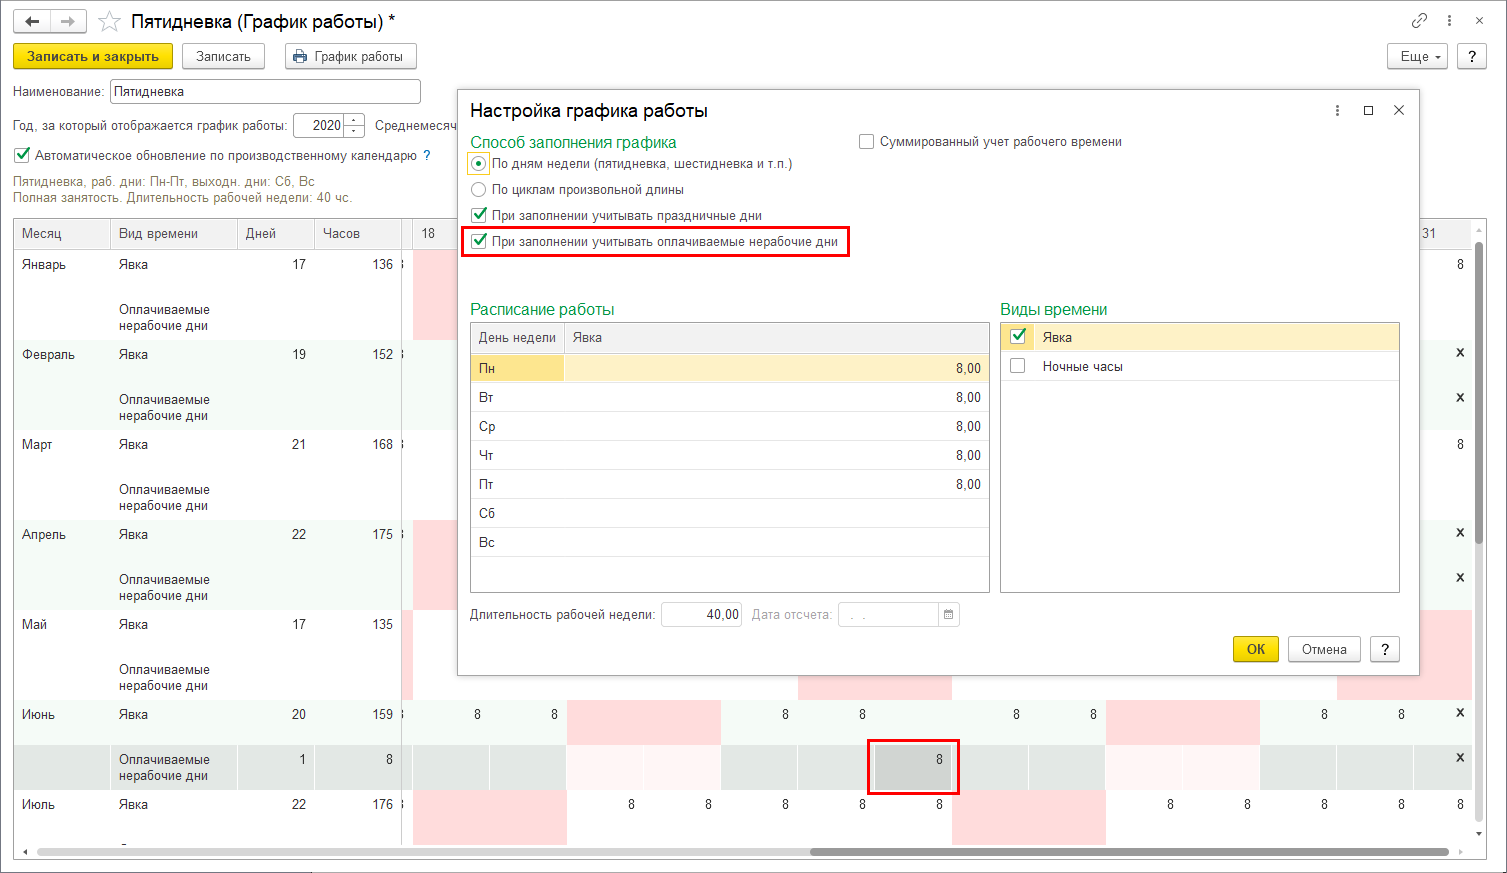Open the dialog's three-dot options menu
This screenshot has height=873, width=1507.
[1337, 110]
